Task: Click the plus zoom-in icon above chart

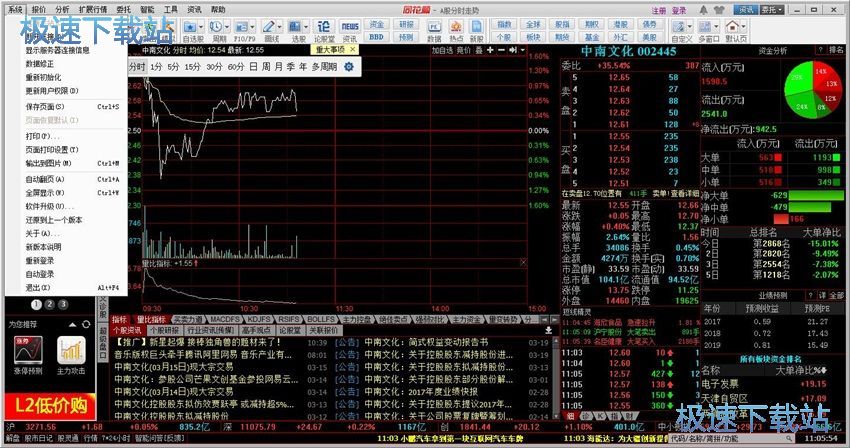Action: [x=490, y=50]
